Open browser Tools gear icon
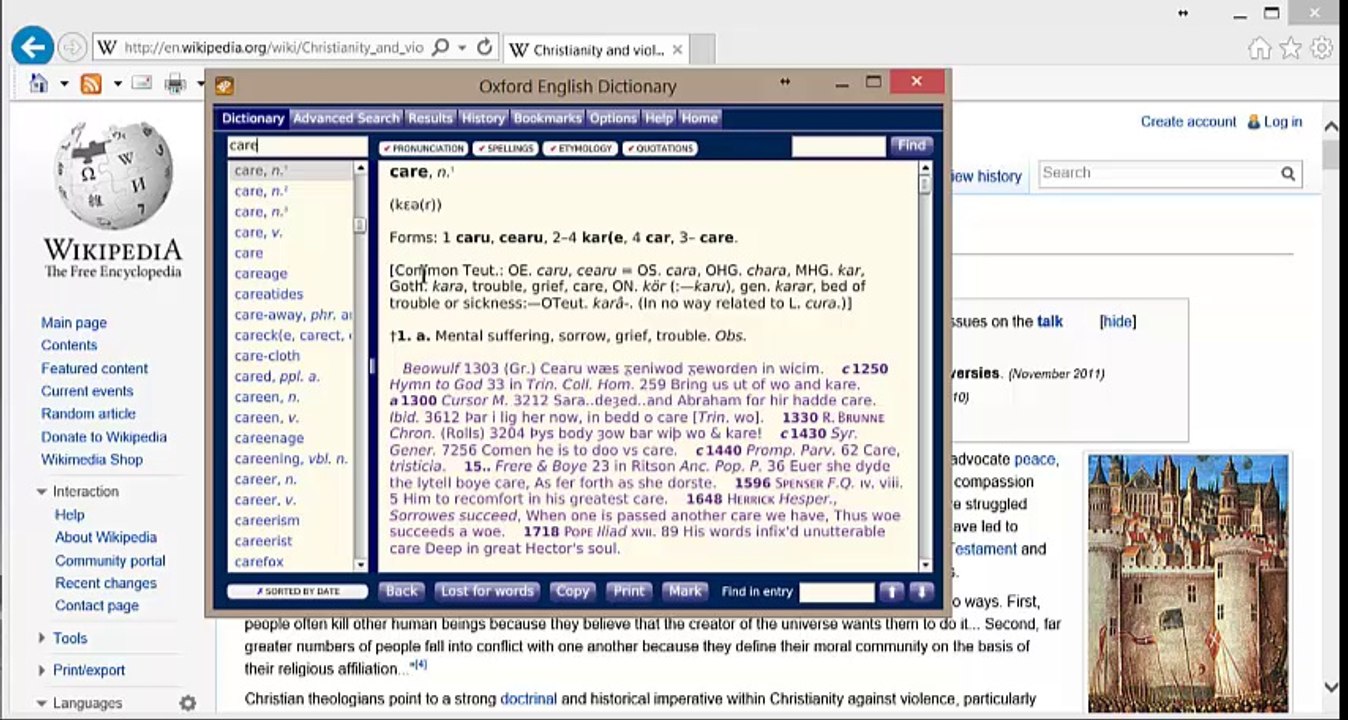Screen dimensions: 1348x720 click(1321, 48)
